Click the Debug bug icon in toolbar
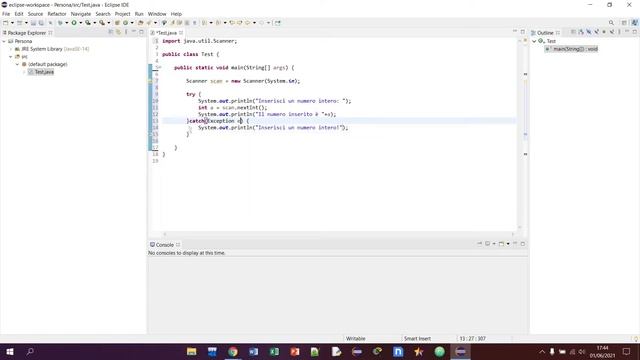Image resolution: width=640 pixels, height=360 pixels. click(x=60, y=23)
